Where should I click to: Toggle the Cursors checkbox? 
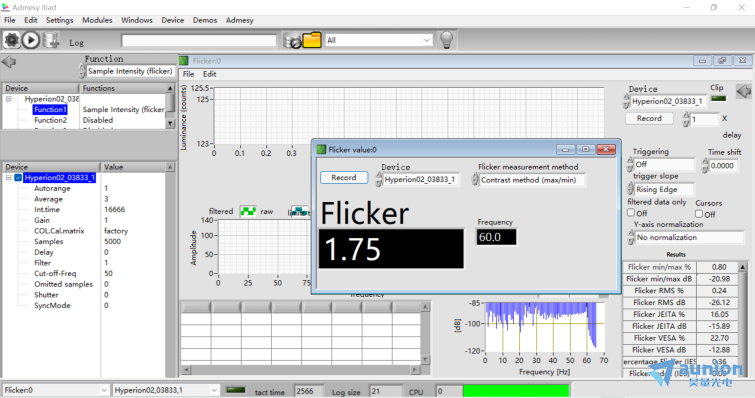[699, 214]
